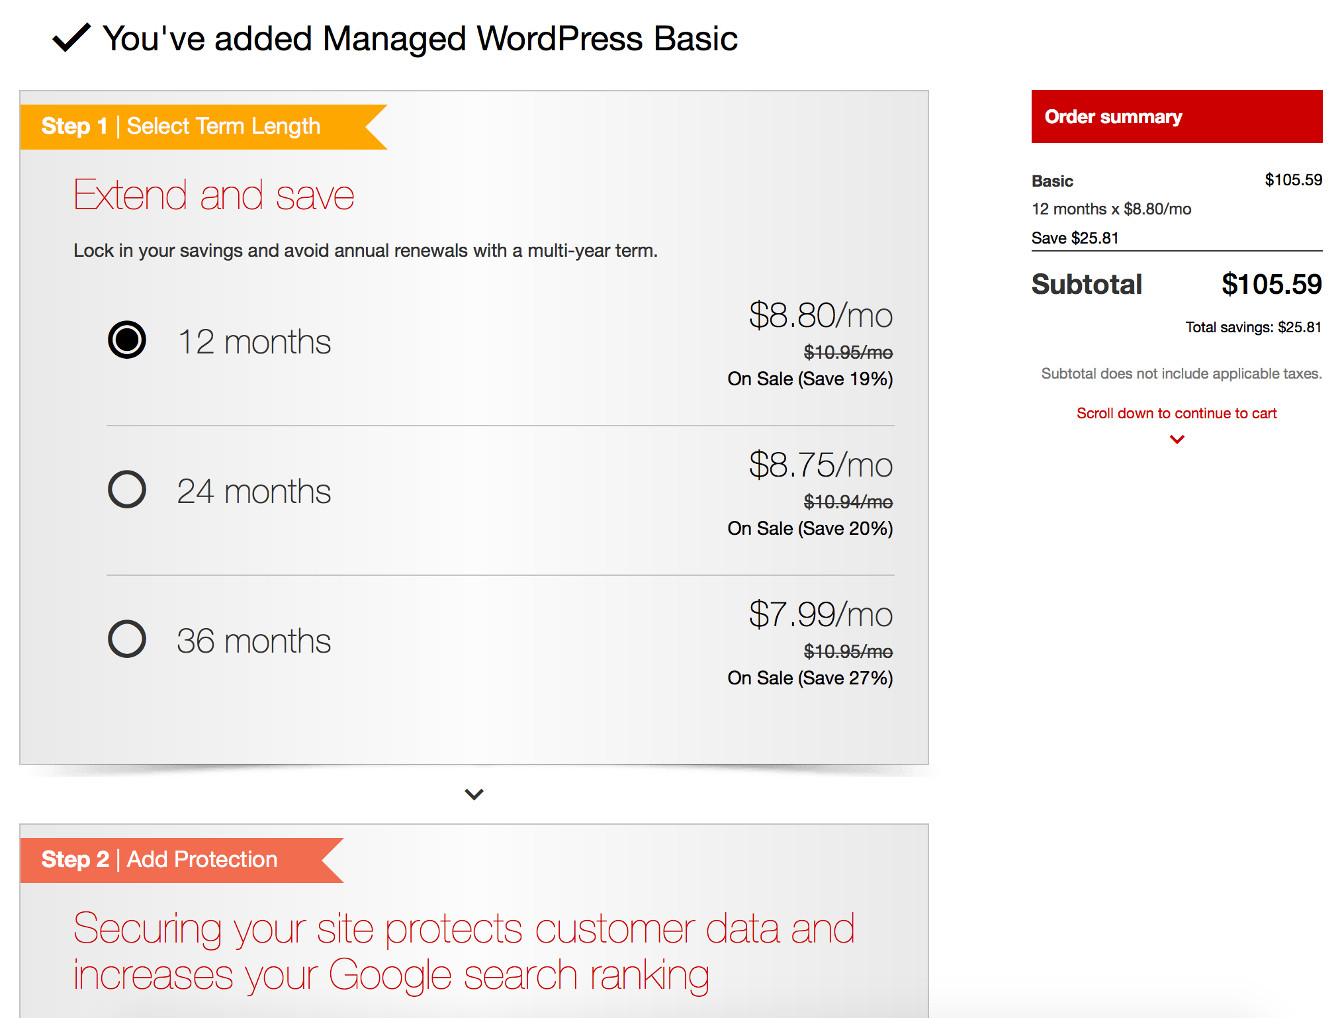Viewport: 1342px width, 1018px height.
Task: Click 12 months x $8.80/mo summary line
Action: tap(1111, 209)
